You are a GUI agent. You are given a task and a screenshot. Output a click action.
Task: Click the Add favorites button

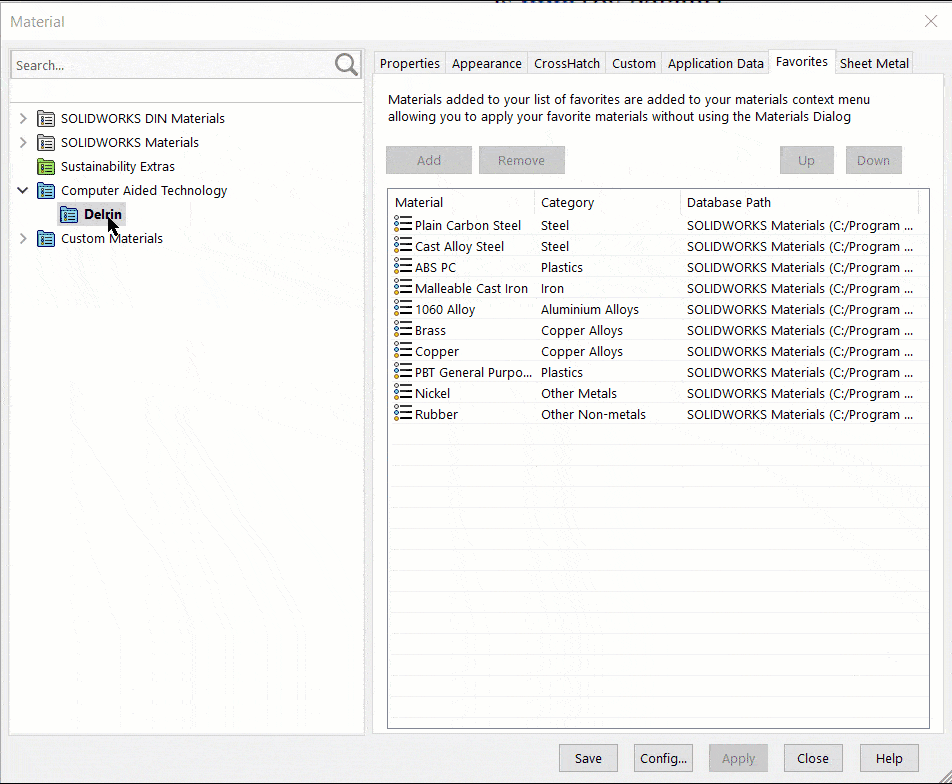click(429, 160)
